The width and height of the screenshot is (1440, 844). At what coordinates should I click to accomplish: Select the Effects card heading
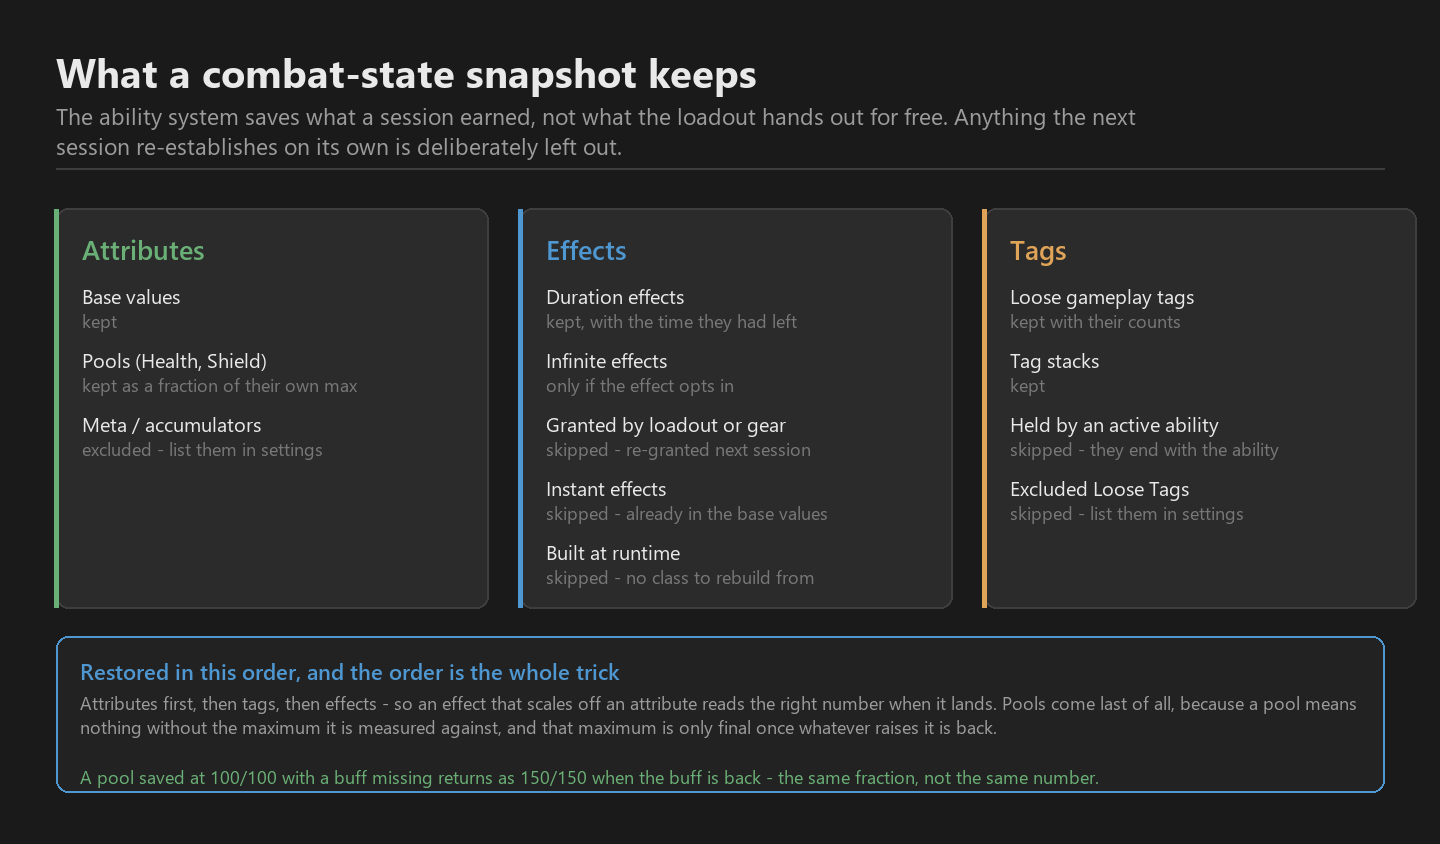[x=586, y=251]
